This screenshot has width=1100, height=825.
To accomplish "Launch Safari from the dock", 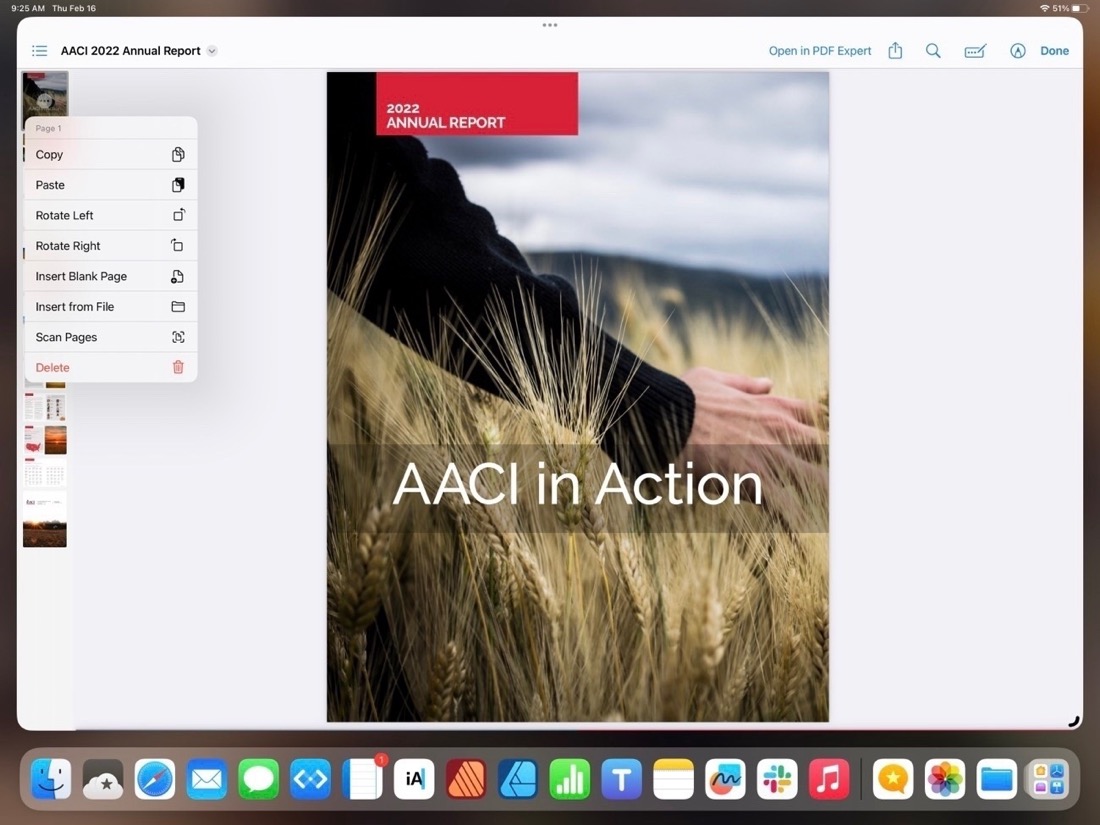I will point(154,779).
